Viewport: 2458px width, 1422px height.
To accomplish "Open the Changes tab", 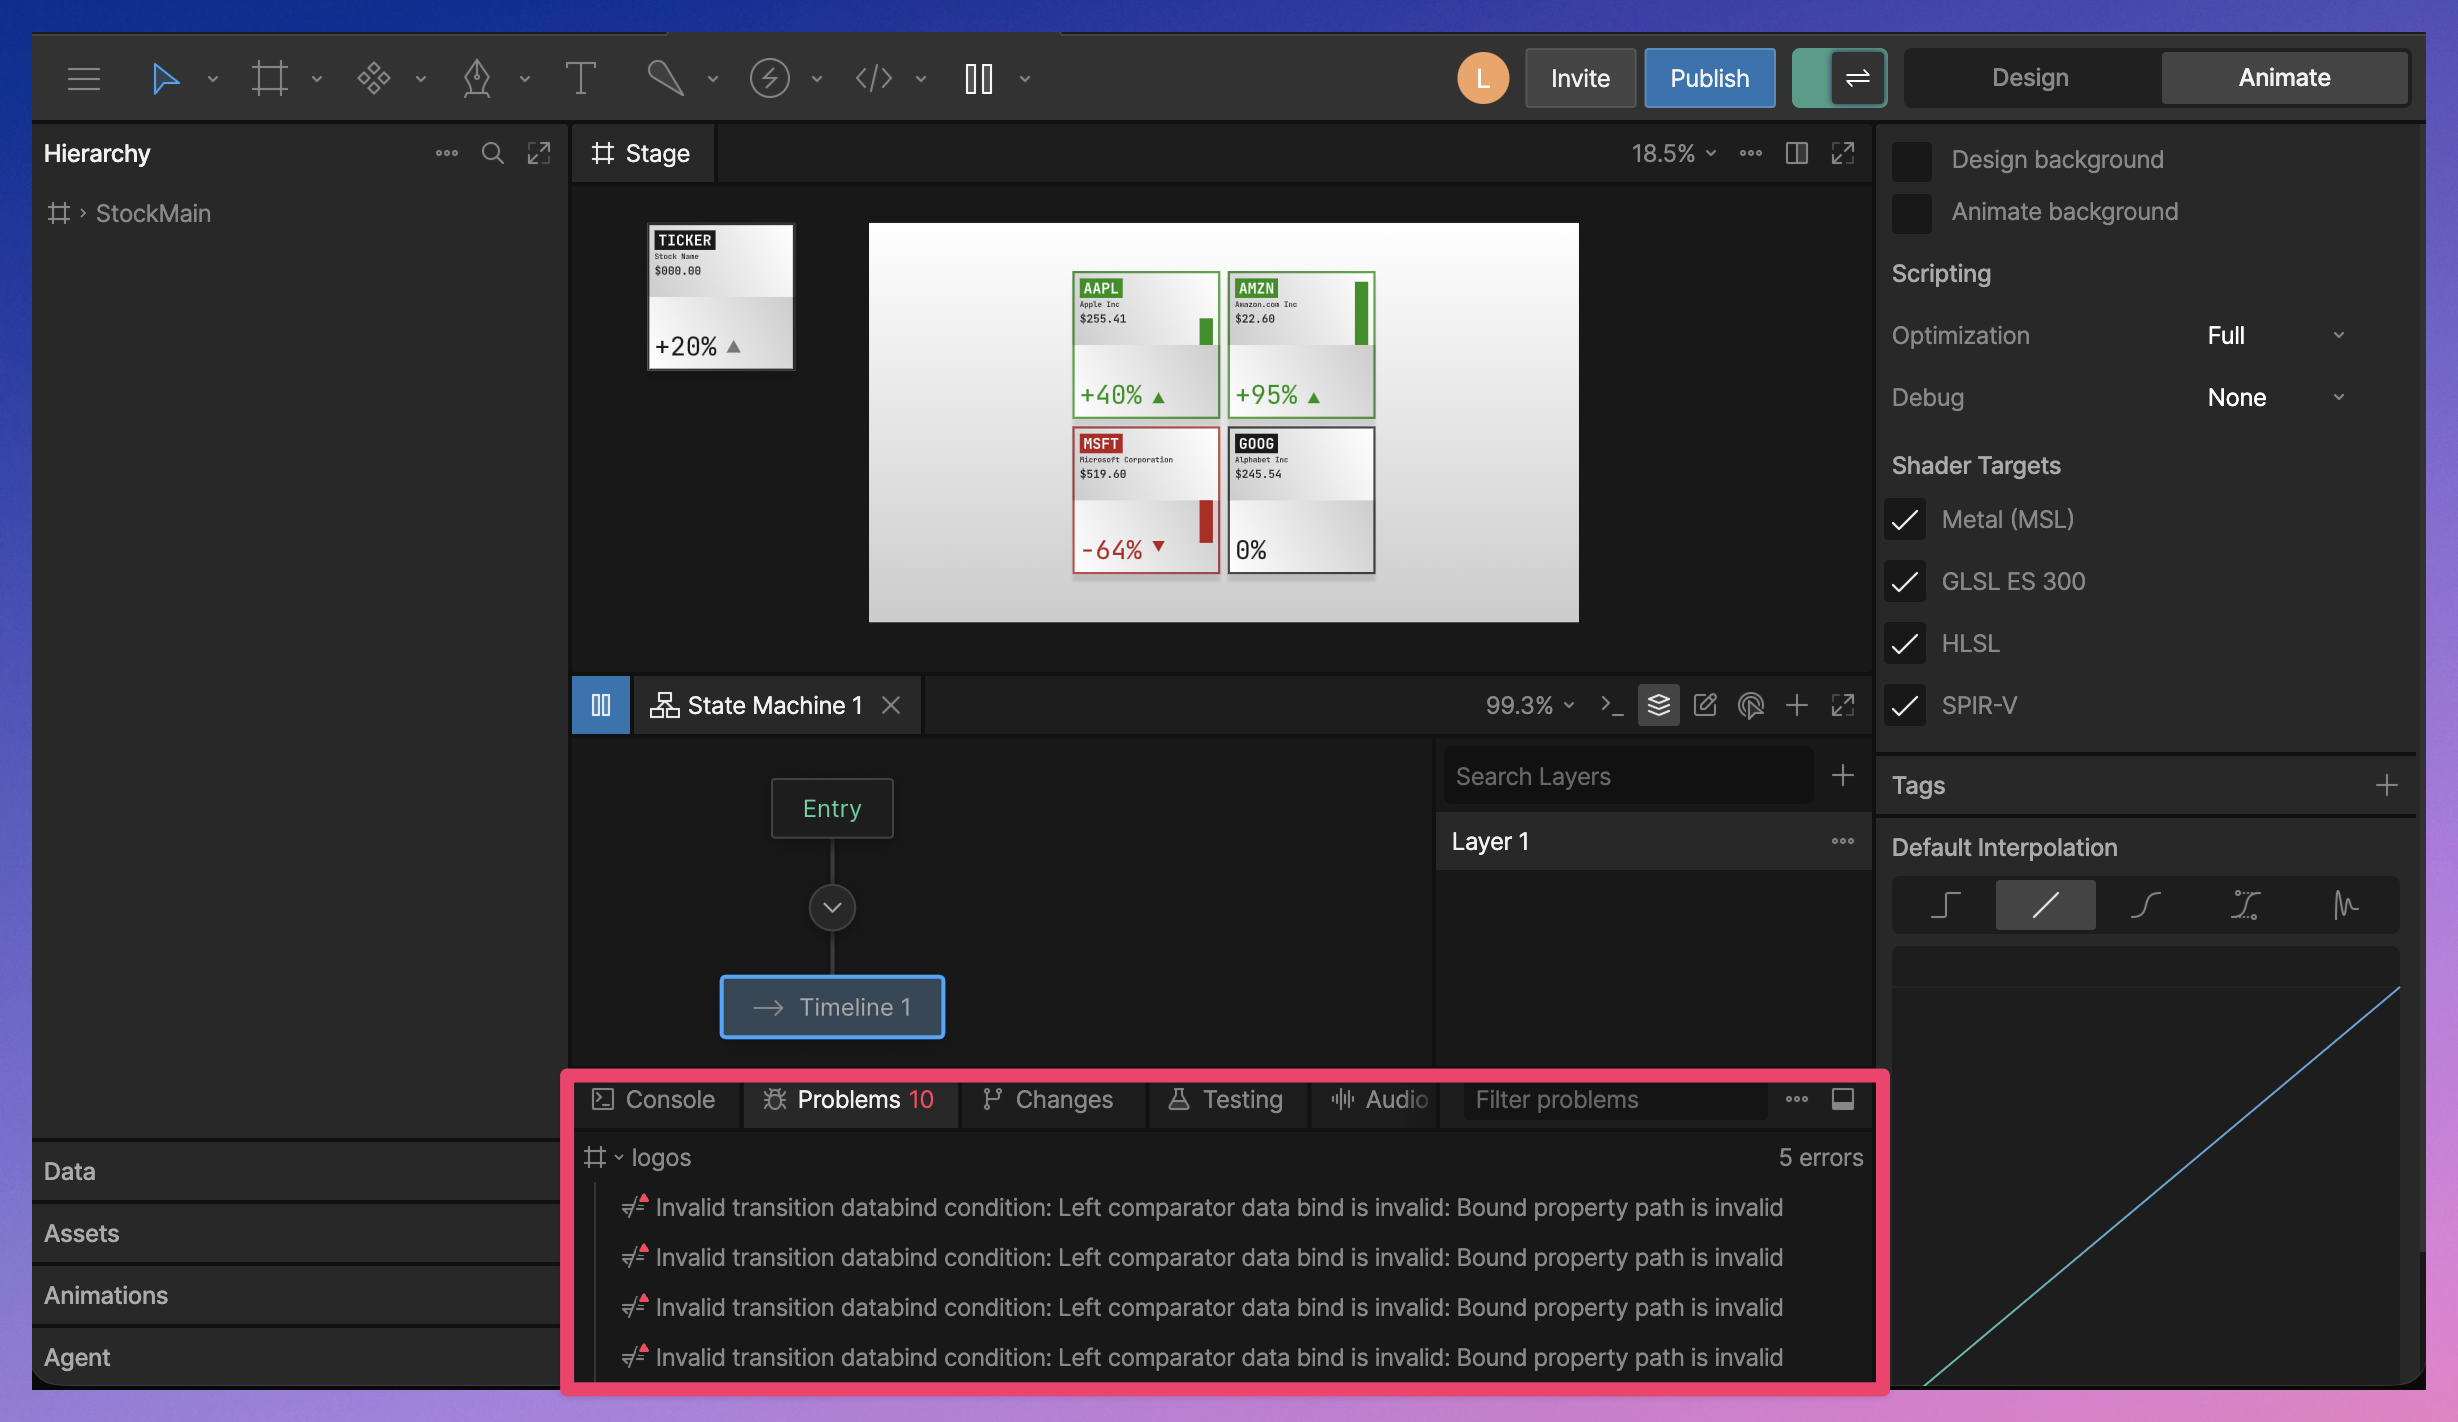I will 1048,1099.
